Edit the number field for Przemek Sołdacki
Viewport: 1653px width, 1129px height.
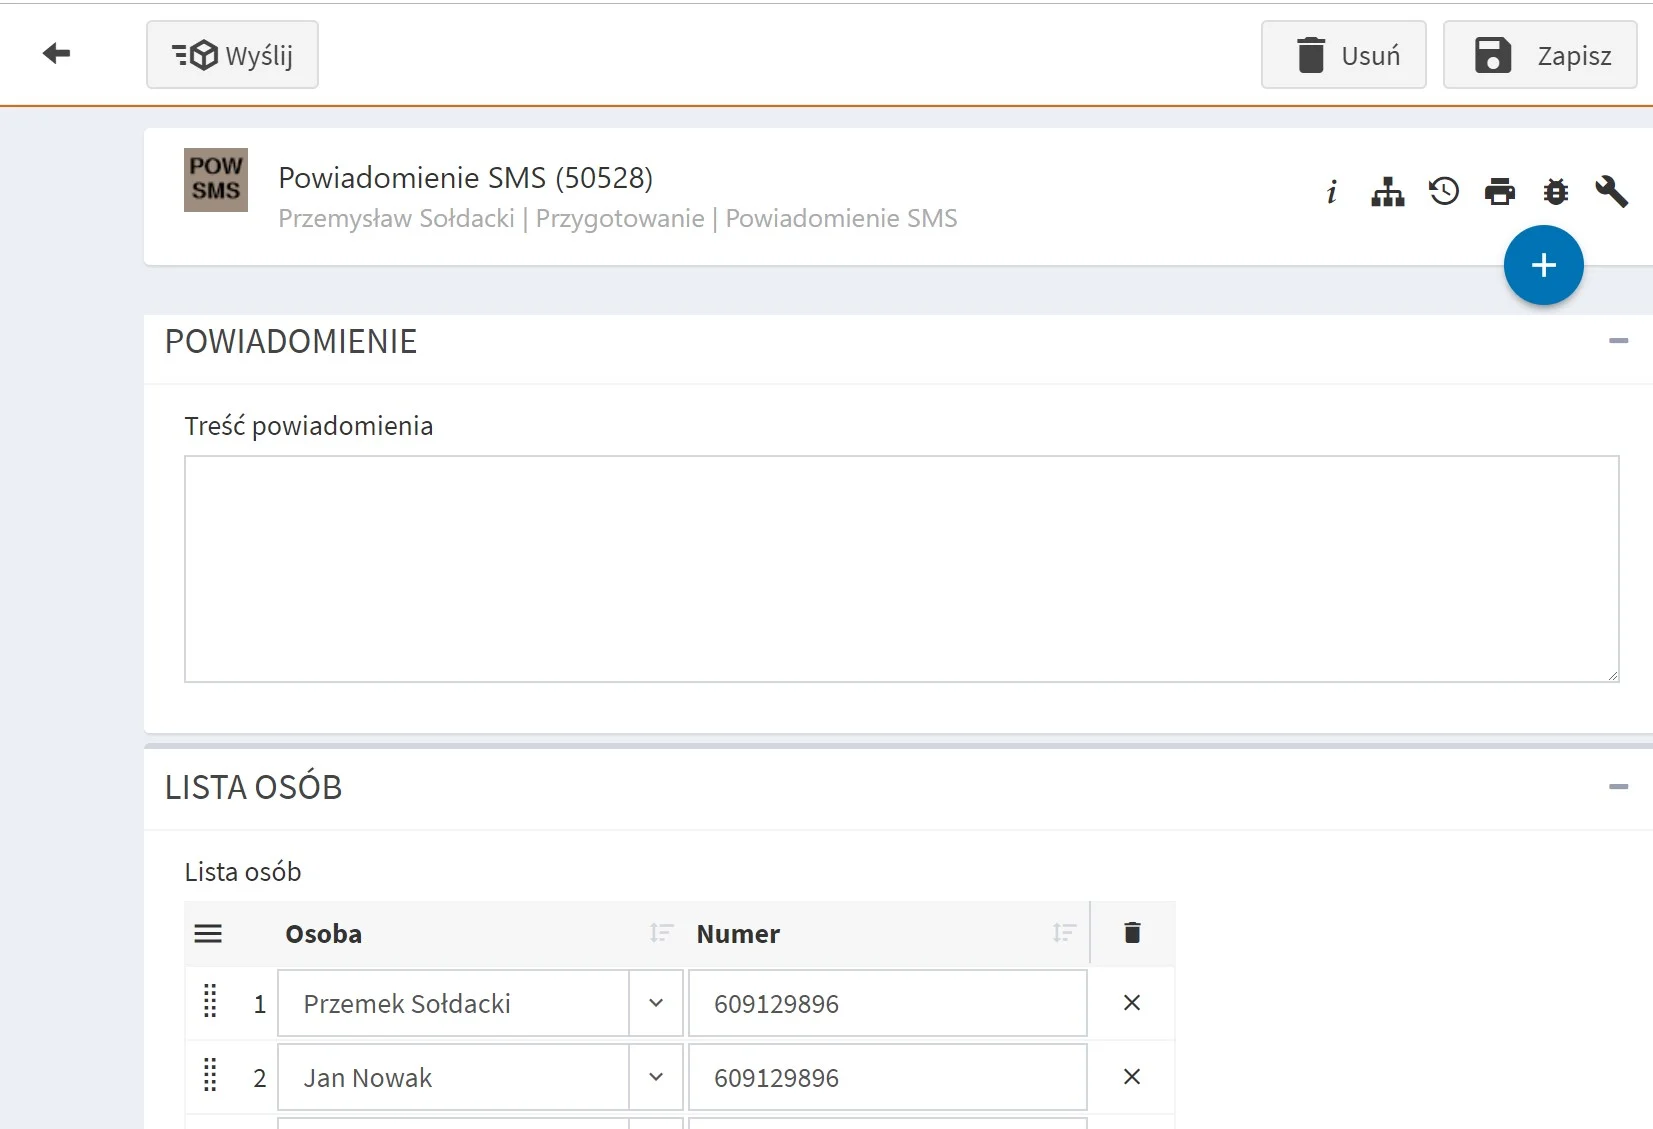[887, 1003]
